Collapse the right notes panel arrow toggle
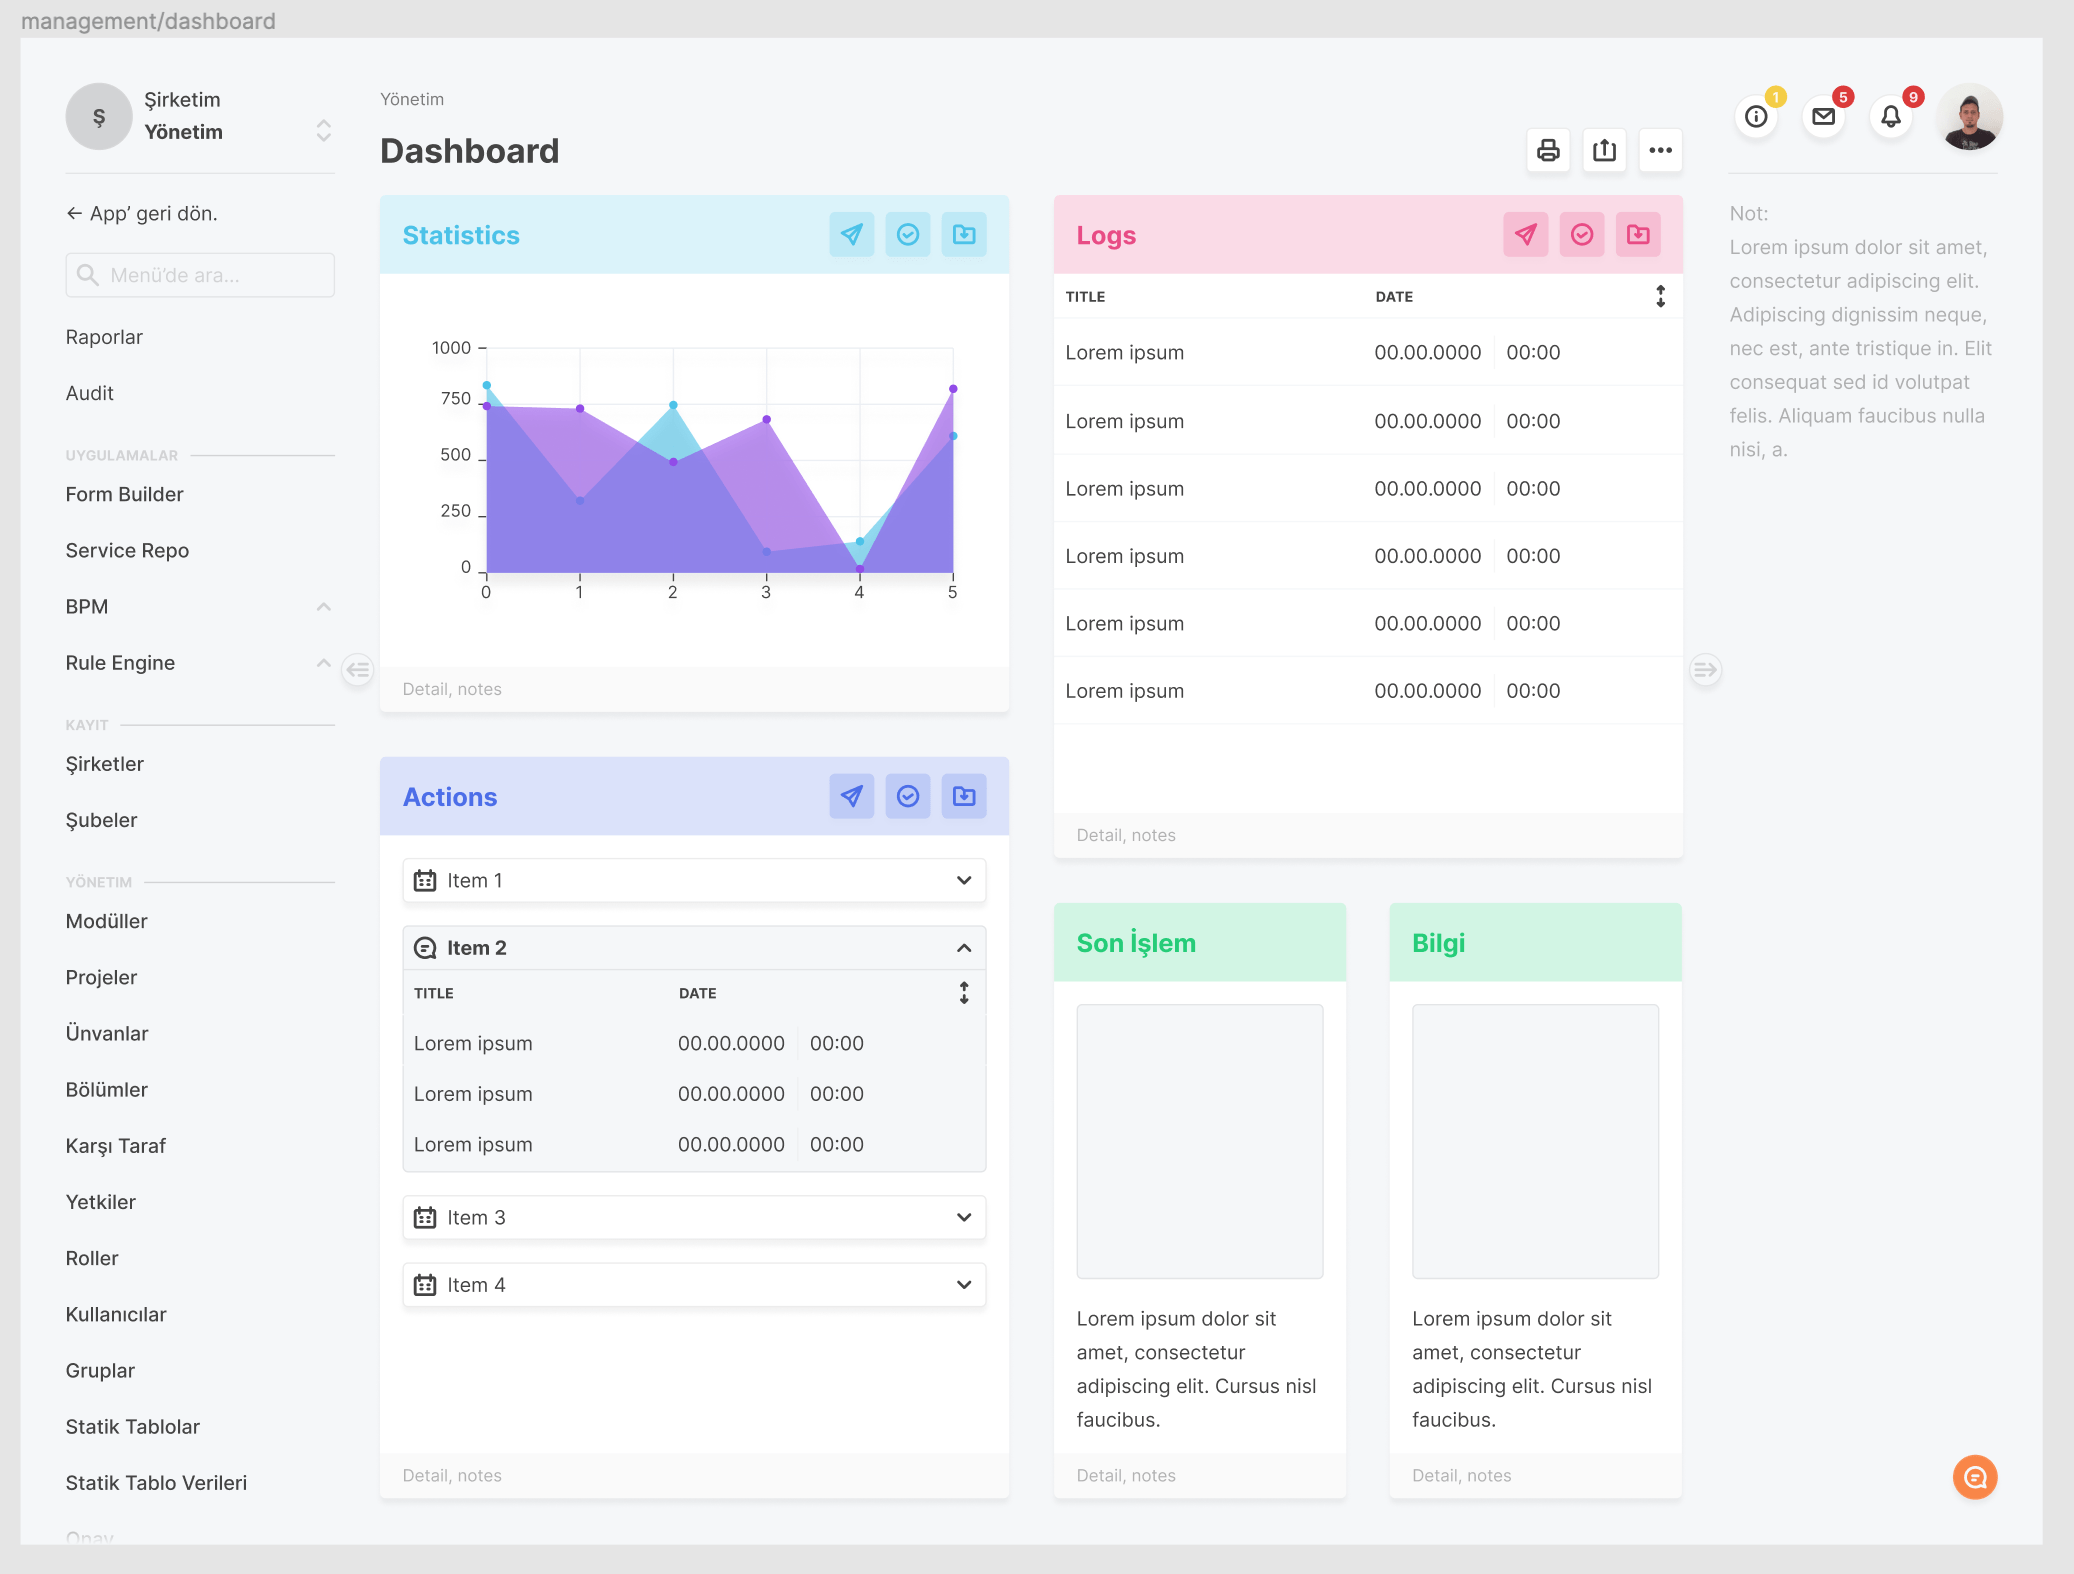Image resolution: width=2074 pixels, height=1574 pixels. click(1705, 669)
